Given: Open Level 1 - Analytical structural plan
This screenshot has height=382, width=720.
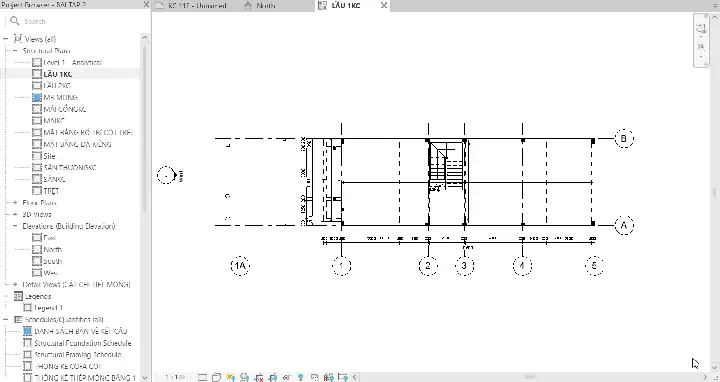Looking at the screenshot, I should (x=73, y=62).
